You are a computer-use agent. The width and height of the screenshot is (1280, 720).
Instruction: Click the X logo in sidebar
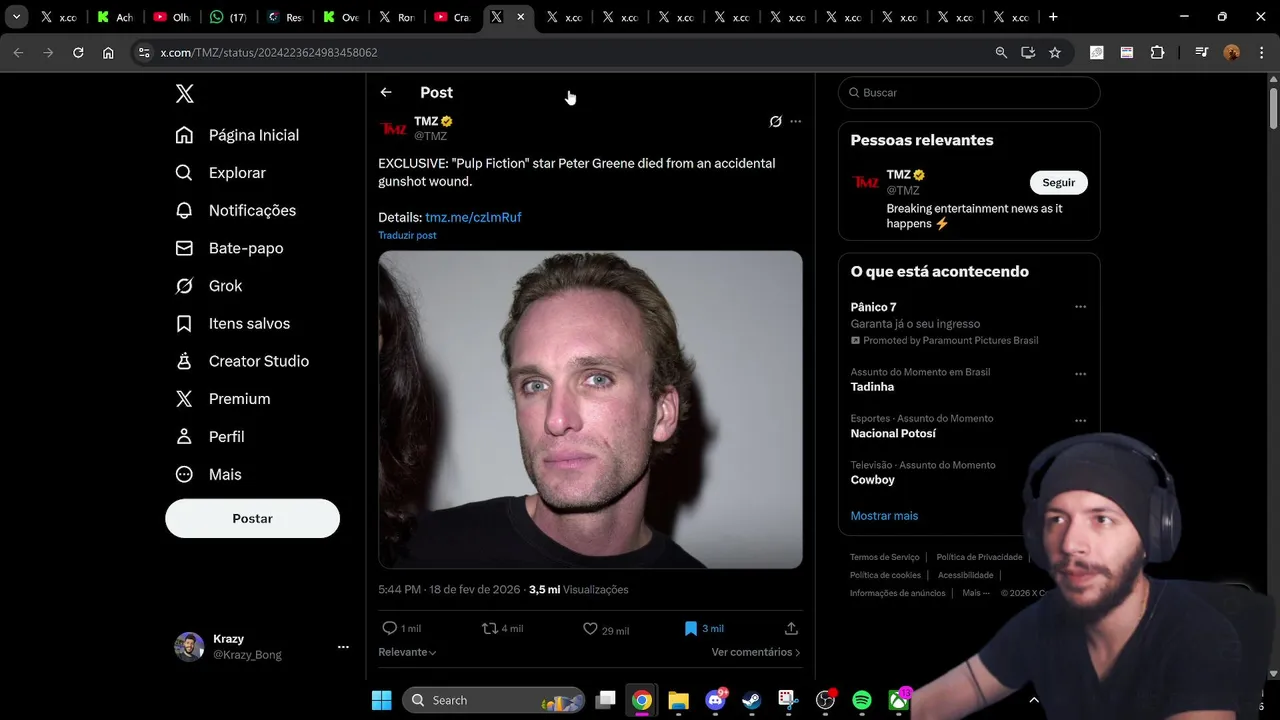[185, 94]
